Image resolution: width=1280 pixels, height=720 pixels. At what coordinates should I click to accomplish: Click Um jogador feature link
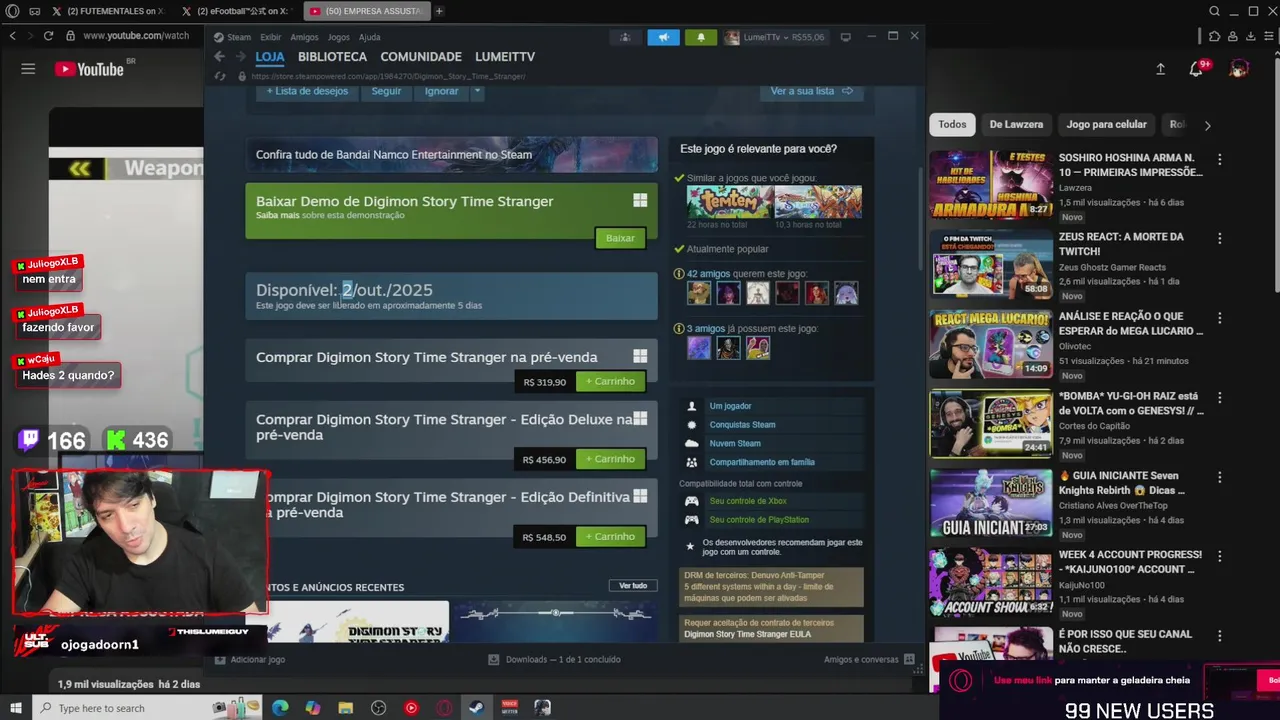tap(730, 406)
